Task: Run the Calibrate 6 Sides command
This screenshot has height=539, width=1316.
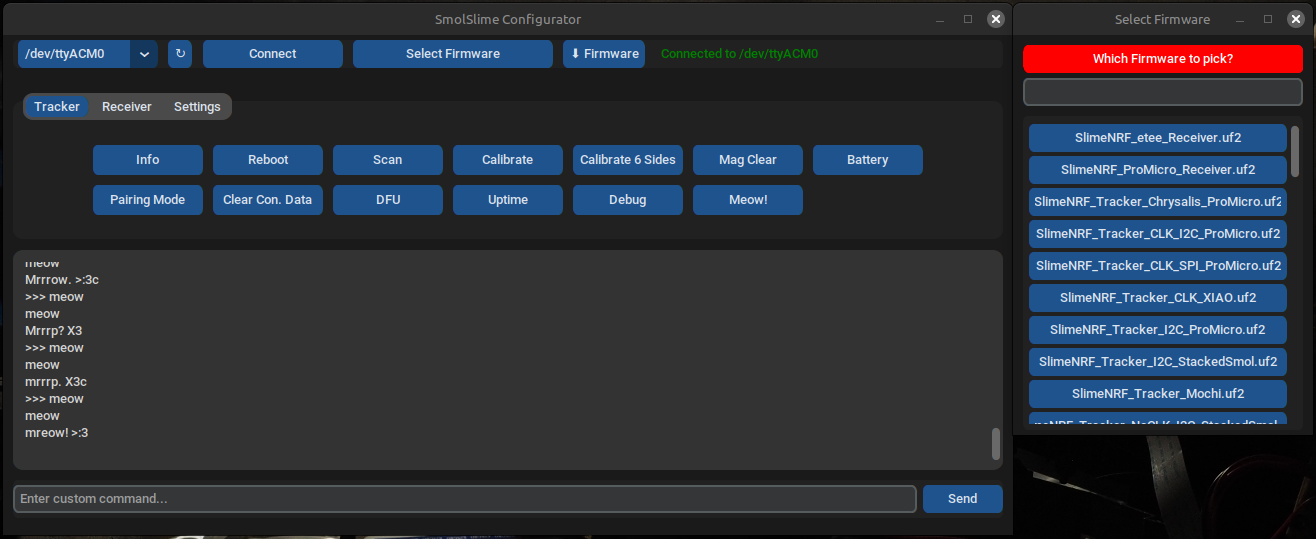Action: (628, 160)
